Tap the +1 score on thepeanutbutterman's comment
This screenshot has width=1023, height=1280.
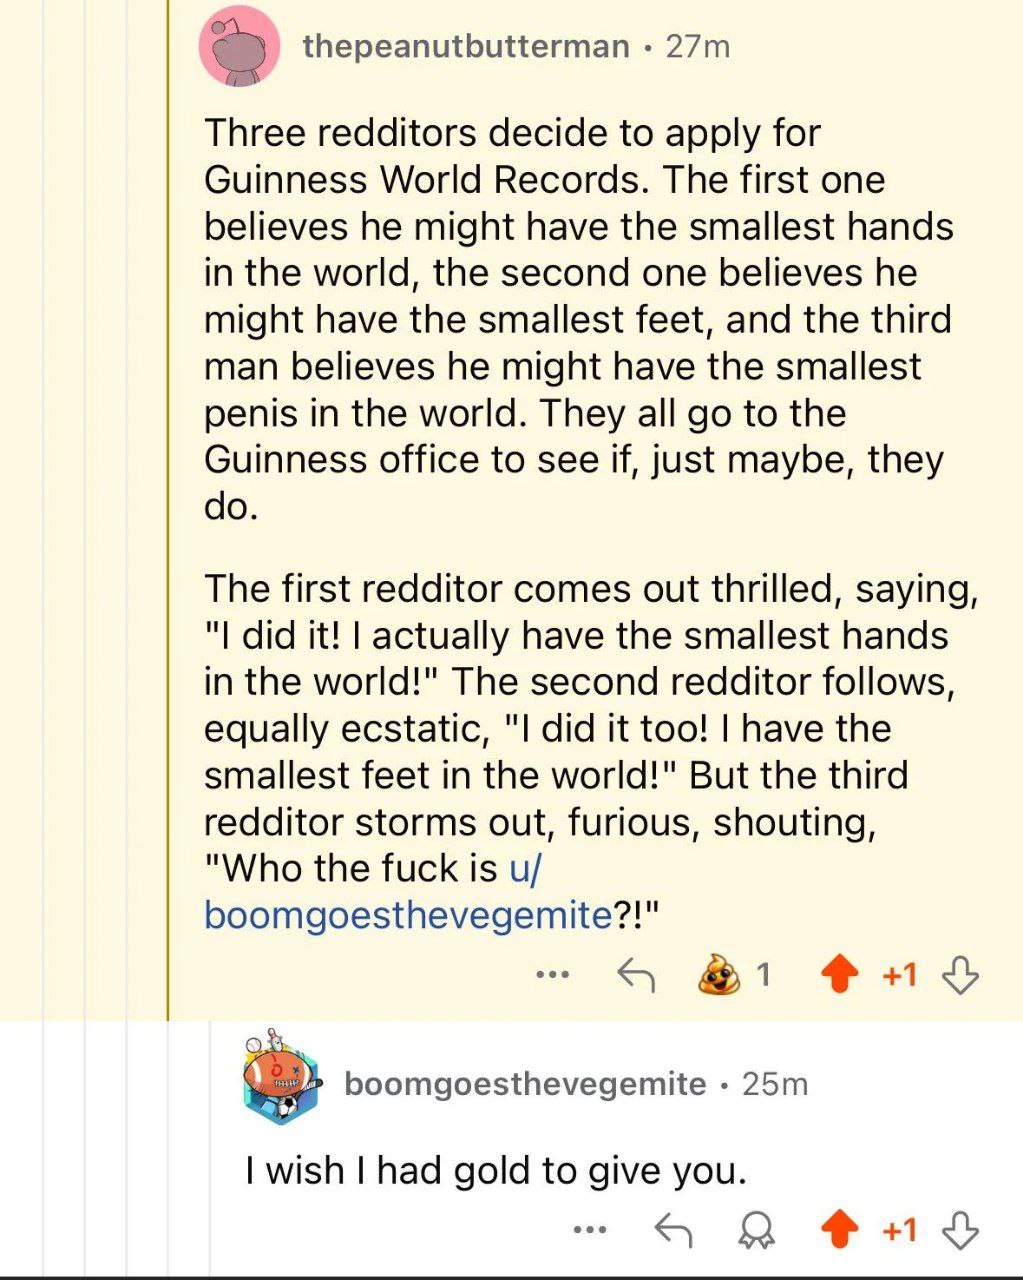tap(899, 974)
